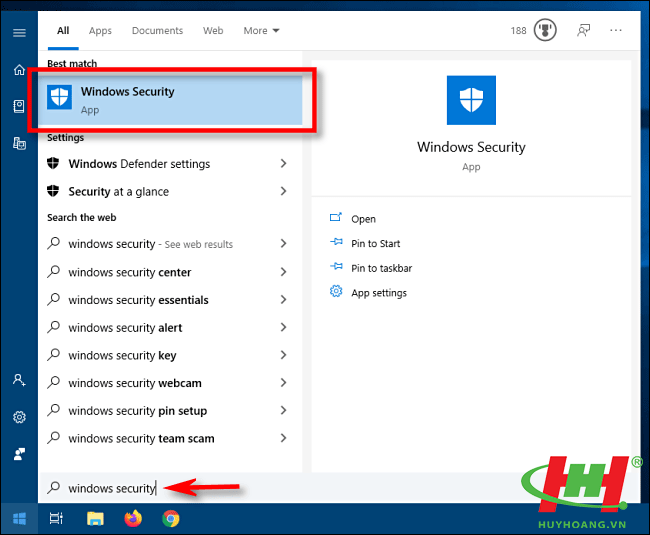This screenshot has height=535, width=650.
Task: Expand 'windows security center' chevron
Action: (x=283, y=272)
